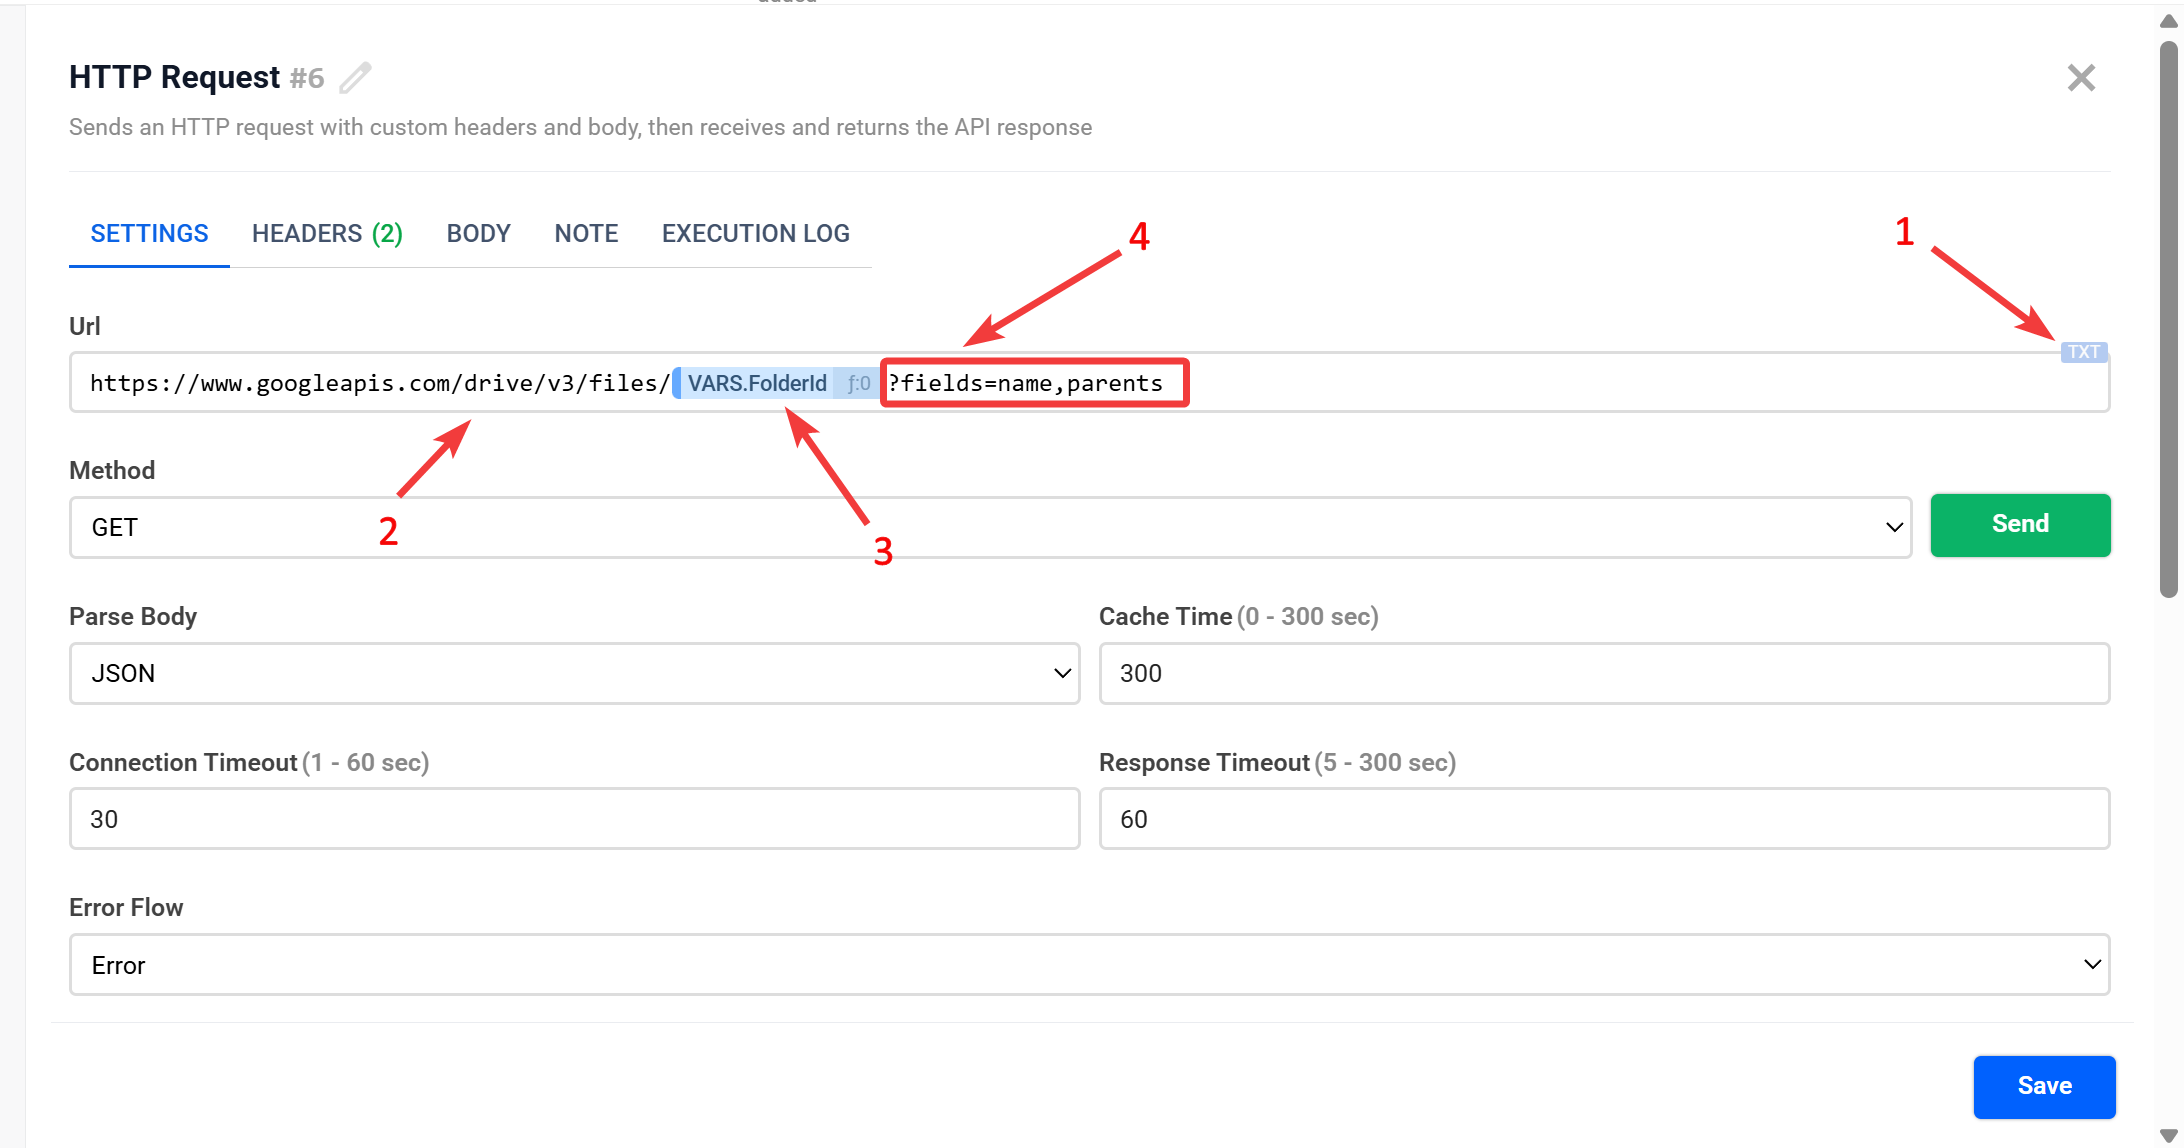This screenshot has width=2184, height=1148.
Task: Open the Error Flow dropdown
Action: coord(1089,964)
